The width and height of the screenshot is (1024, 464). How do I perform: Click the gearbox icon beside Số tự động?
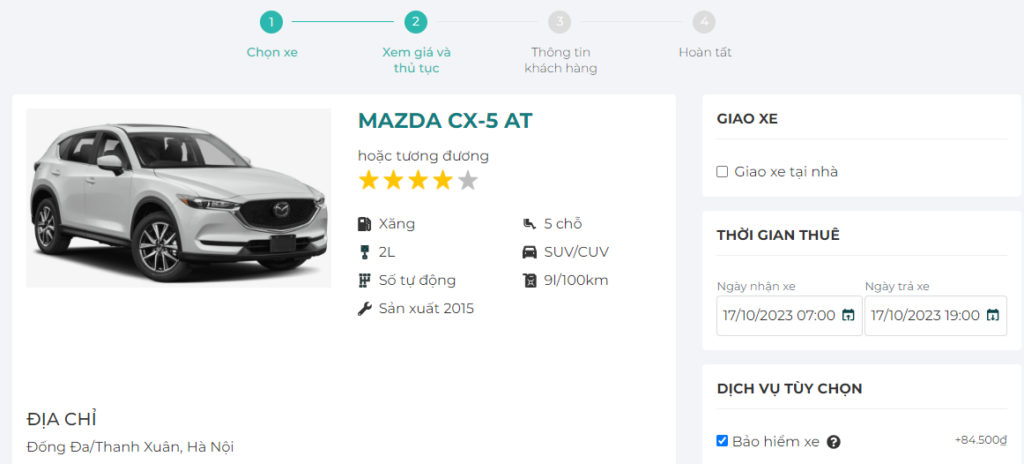click(x=365, y=280)
